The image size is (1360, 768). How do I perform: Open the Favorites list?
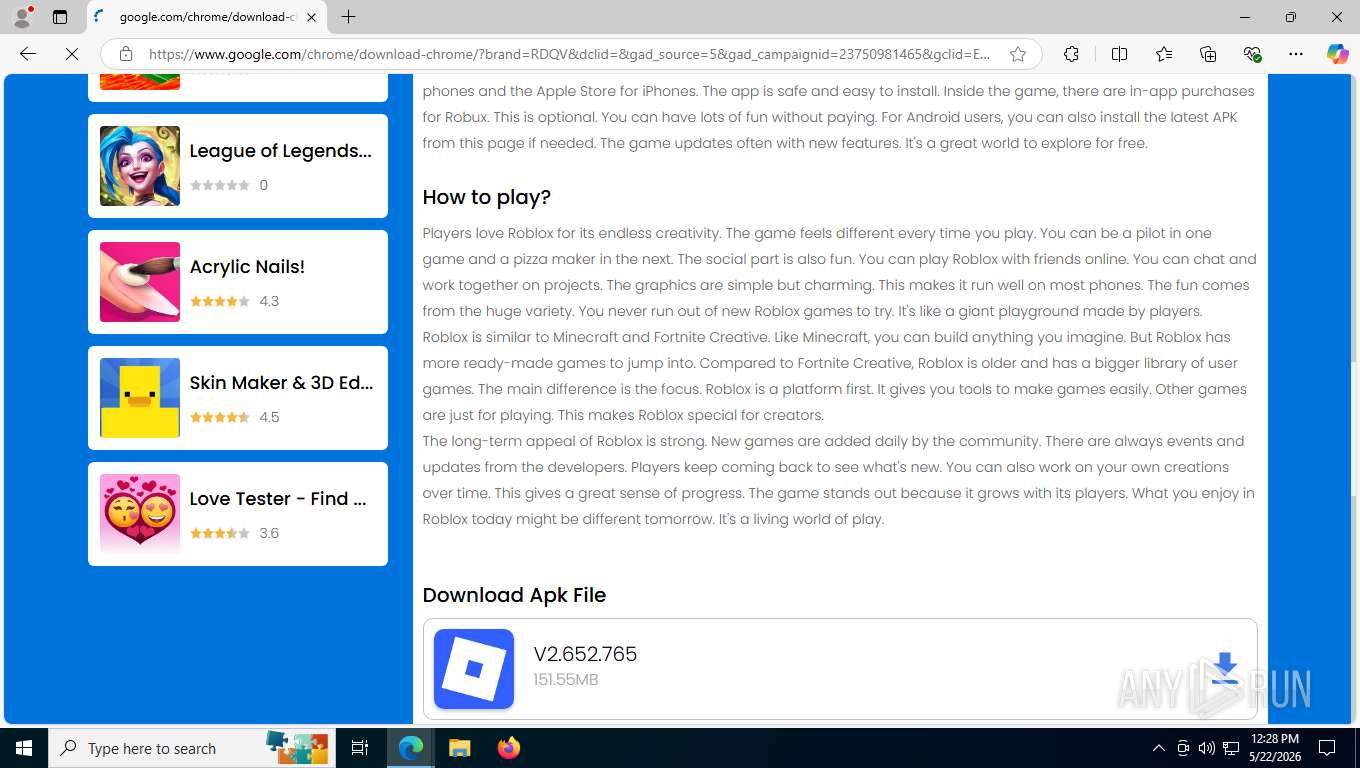click(x=1163, y=54)
